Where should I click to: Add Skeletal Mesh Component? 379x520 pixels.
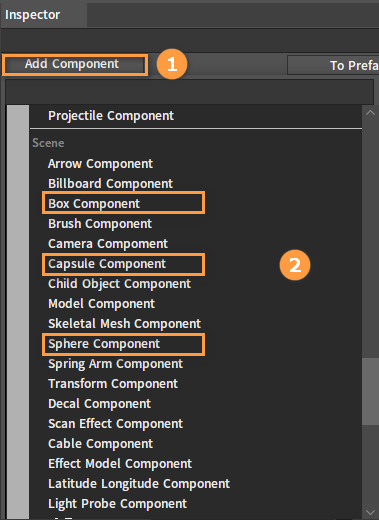coord(124,324)
